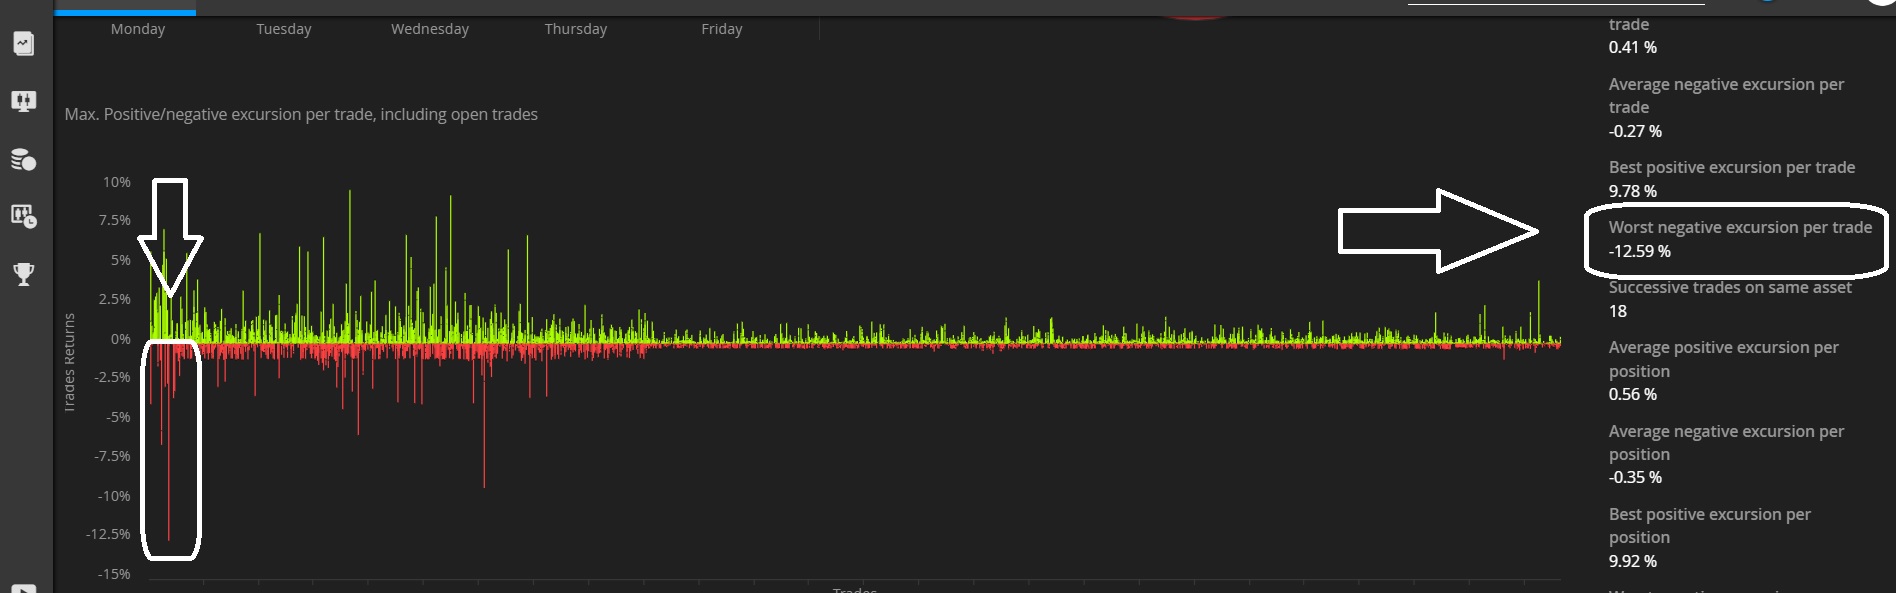Viewport: 1896px width, 593px height.
Task: Open the stacked coins sidebar icon
Action: pyautogui.click(x=23, y=159)
